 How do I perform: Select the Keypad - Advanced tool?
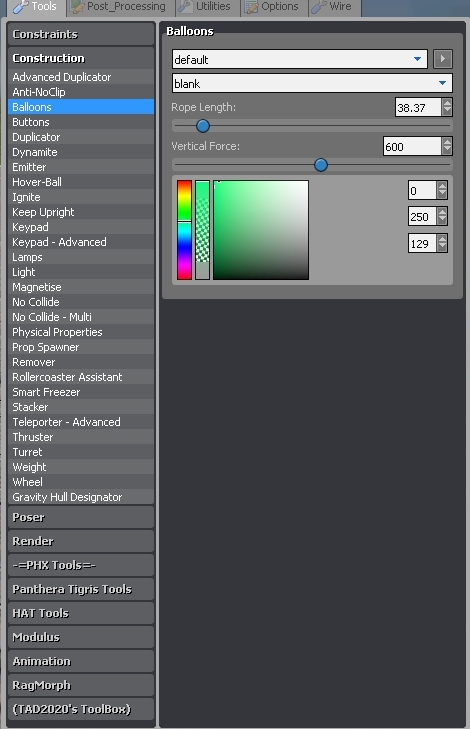(x=81, y=242)
